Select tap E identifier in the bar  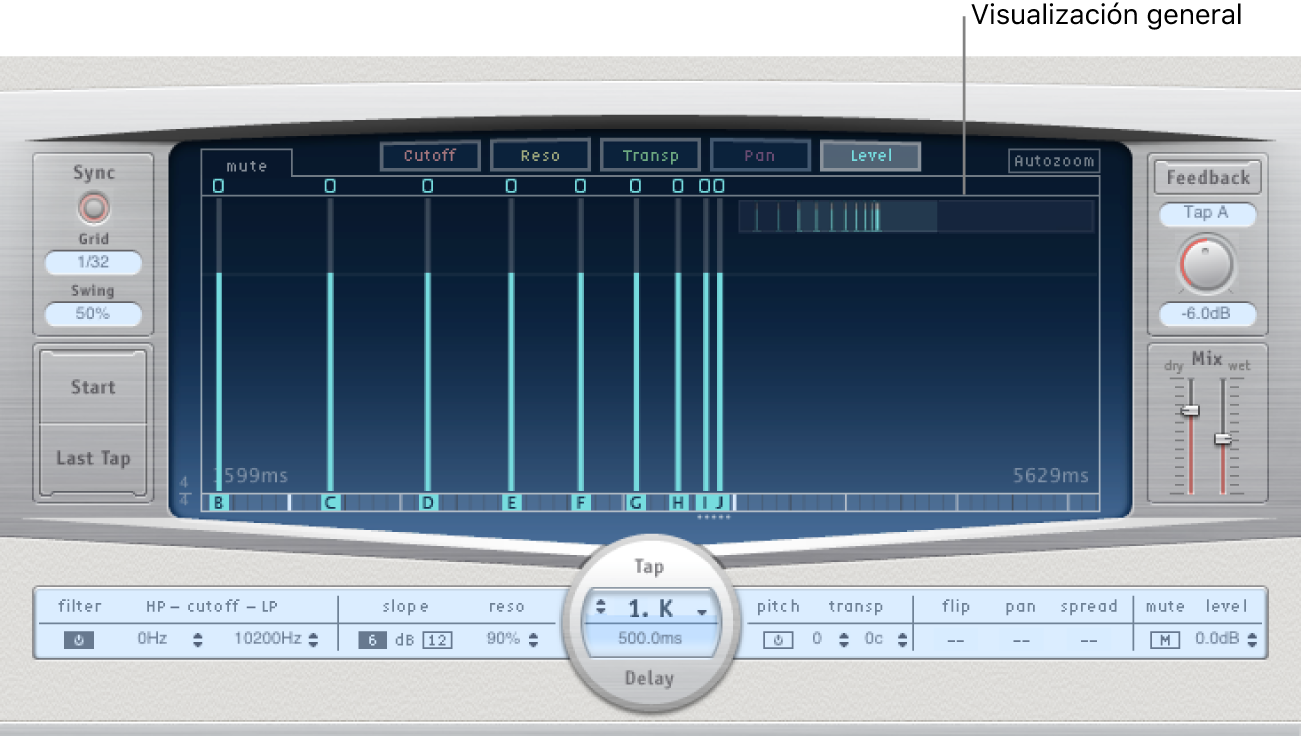tap(511, 503)
